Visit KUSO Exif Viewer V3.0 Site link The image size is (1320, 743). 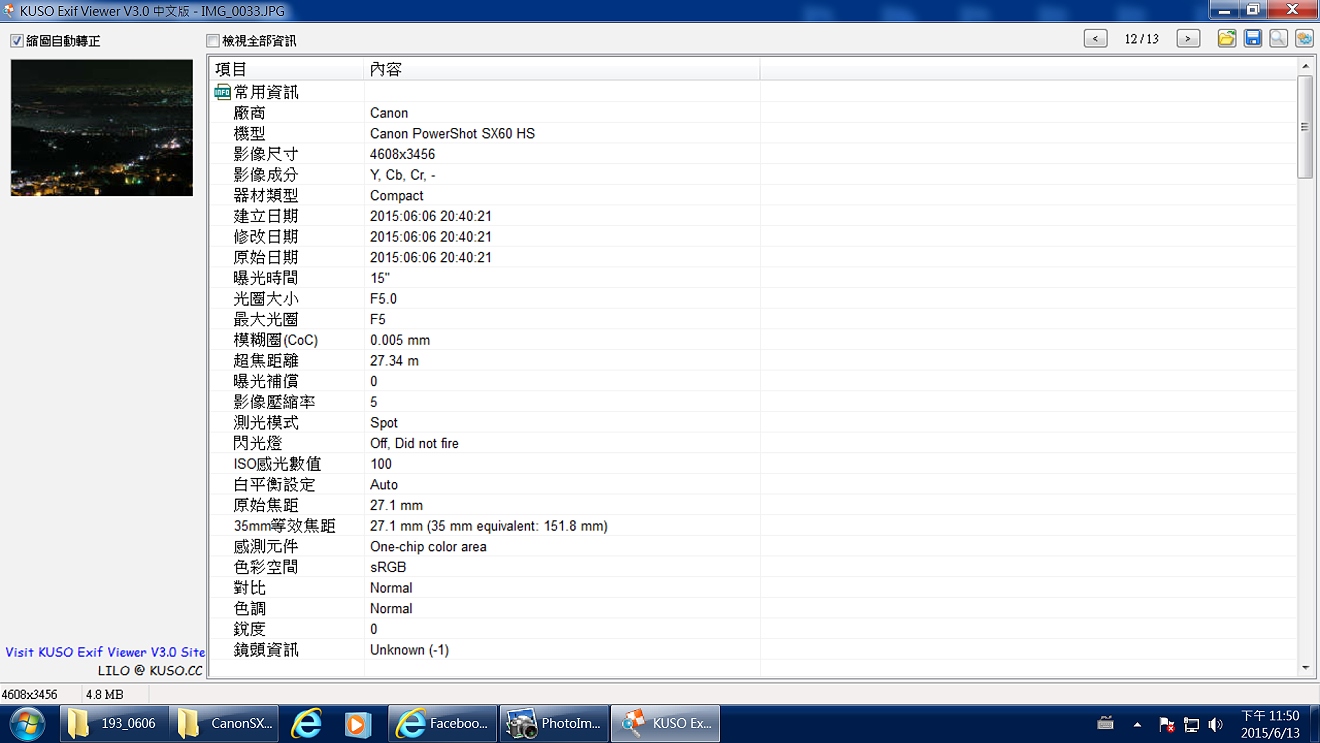point(105,652)
